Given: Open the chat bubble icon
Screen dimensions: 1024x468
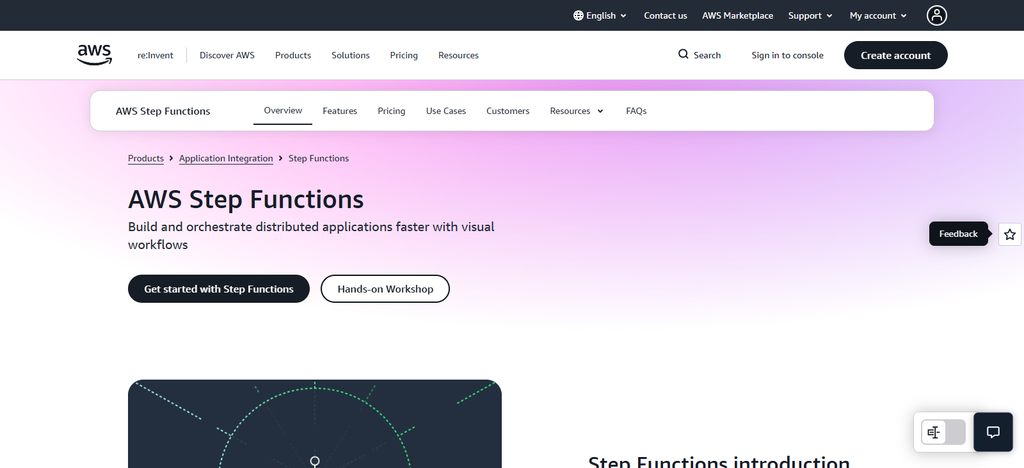Looking at the screenshot, I should [x=993, y=432].
